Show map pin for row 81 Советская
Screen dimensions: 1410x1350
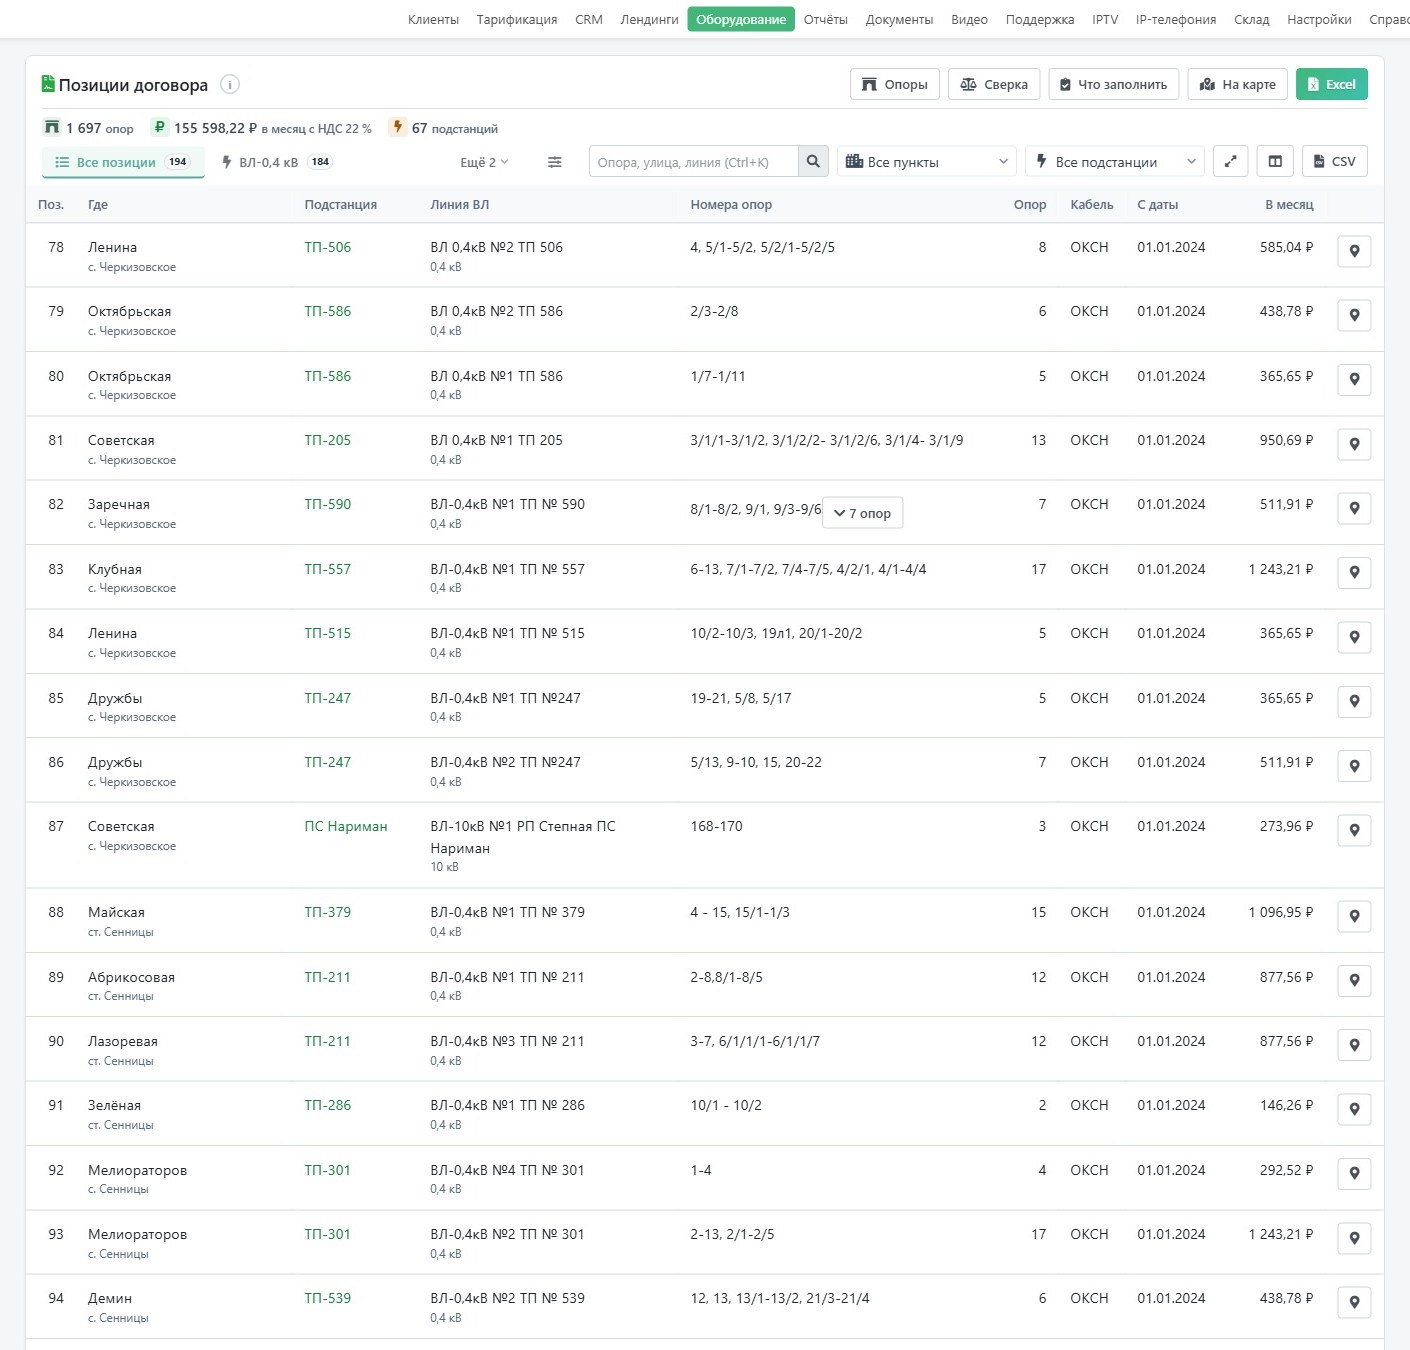(1354, 444)
